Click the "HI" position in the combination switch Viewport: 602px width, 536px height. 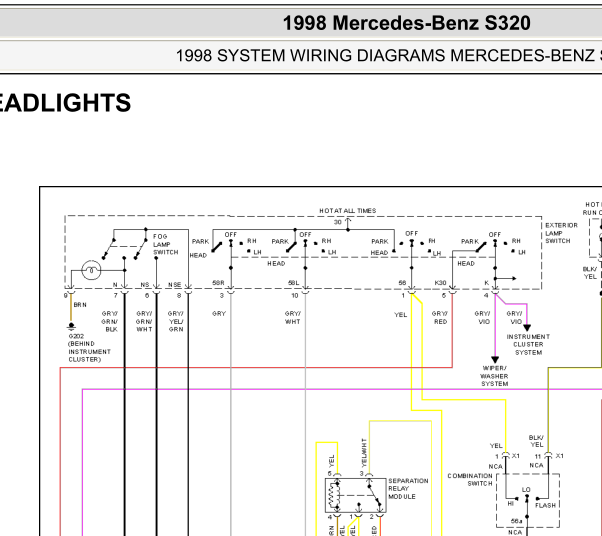[511, 503]
